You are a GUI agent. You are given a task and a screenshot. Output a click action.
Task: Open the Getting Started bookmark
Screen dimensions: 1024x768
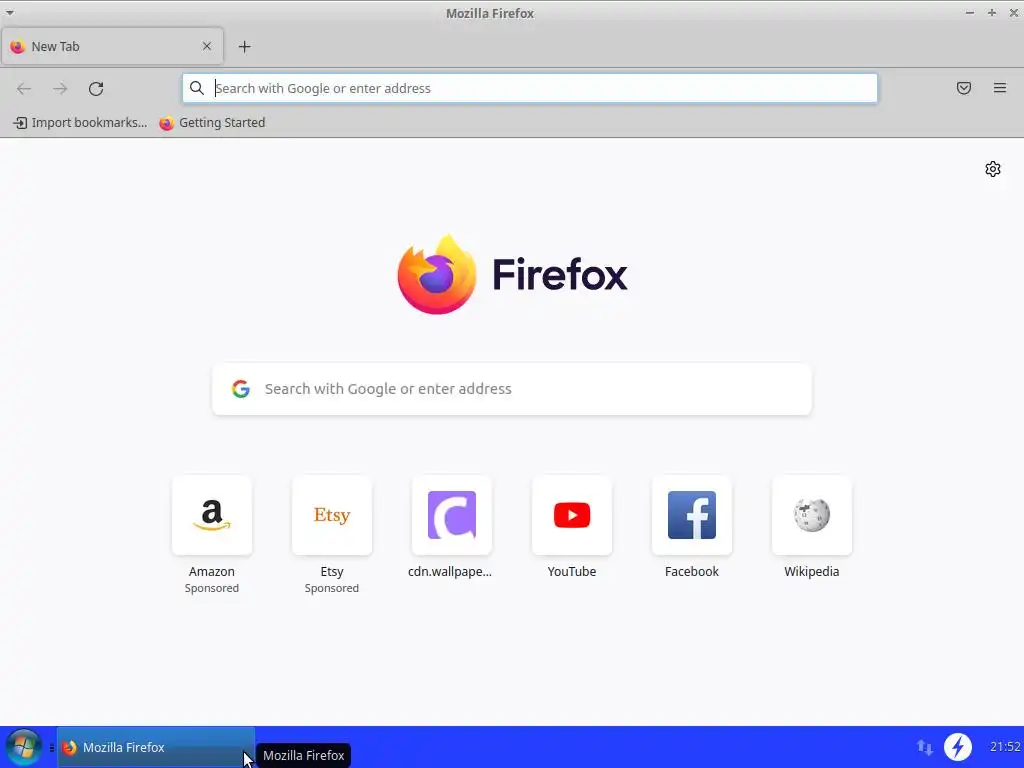pos(212,123)
